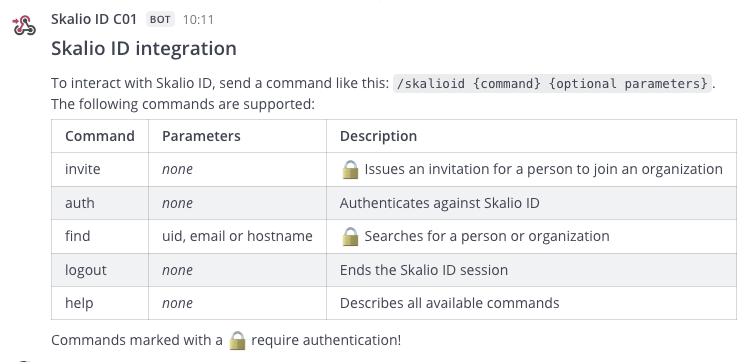Click 'uid, email or hostname' parameter cell

(x=238, y=237)
